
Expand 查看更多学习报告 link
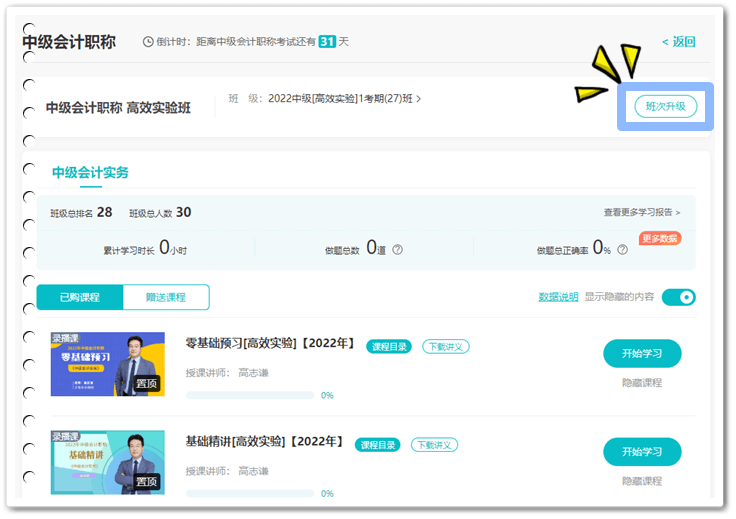coord(641,213)
